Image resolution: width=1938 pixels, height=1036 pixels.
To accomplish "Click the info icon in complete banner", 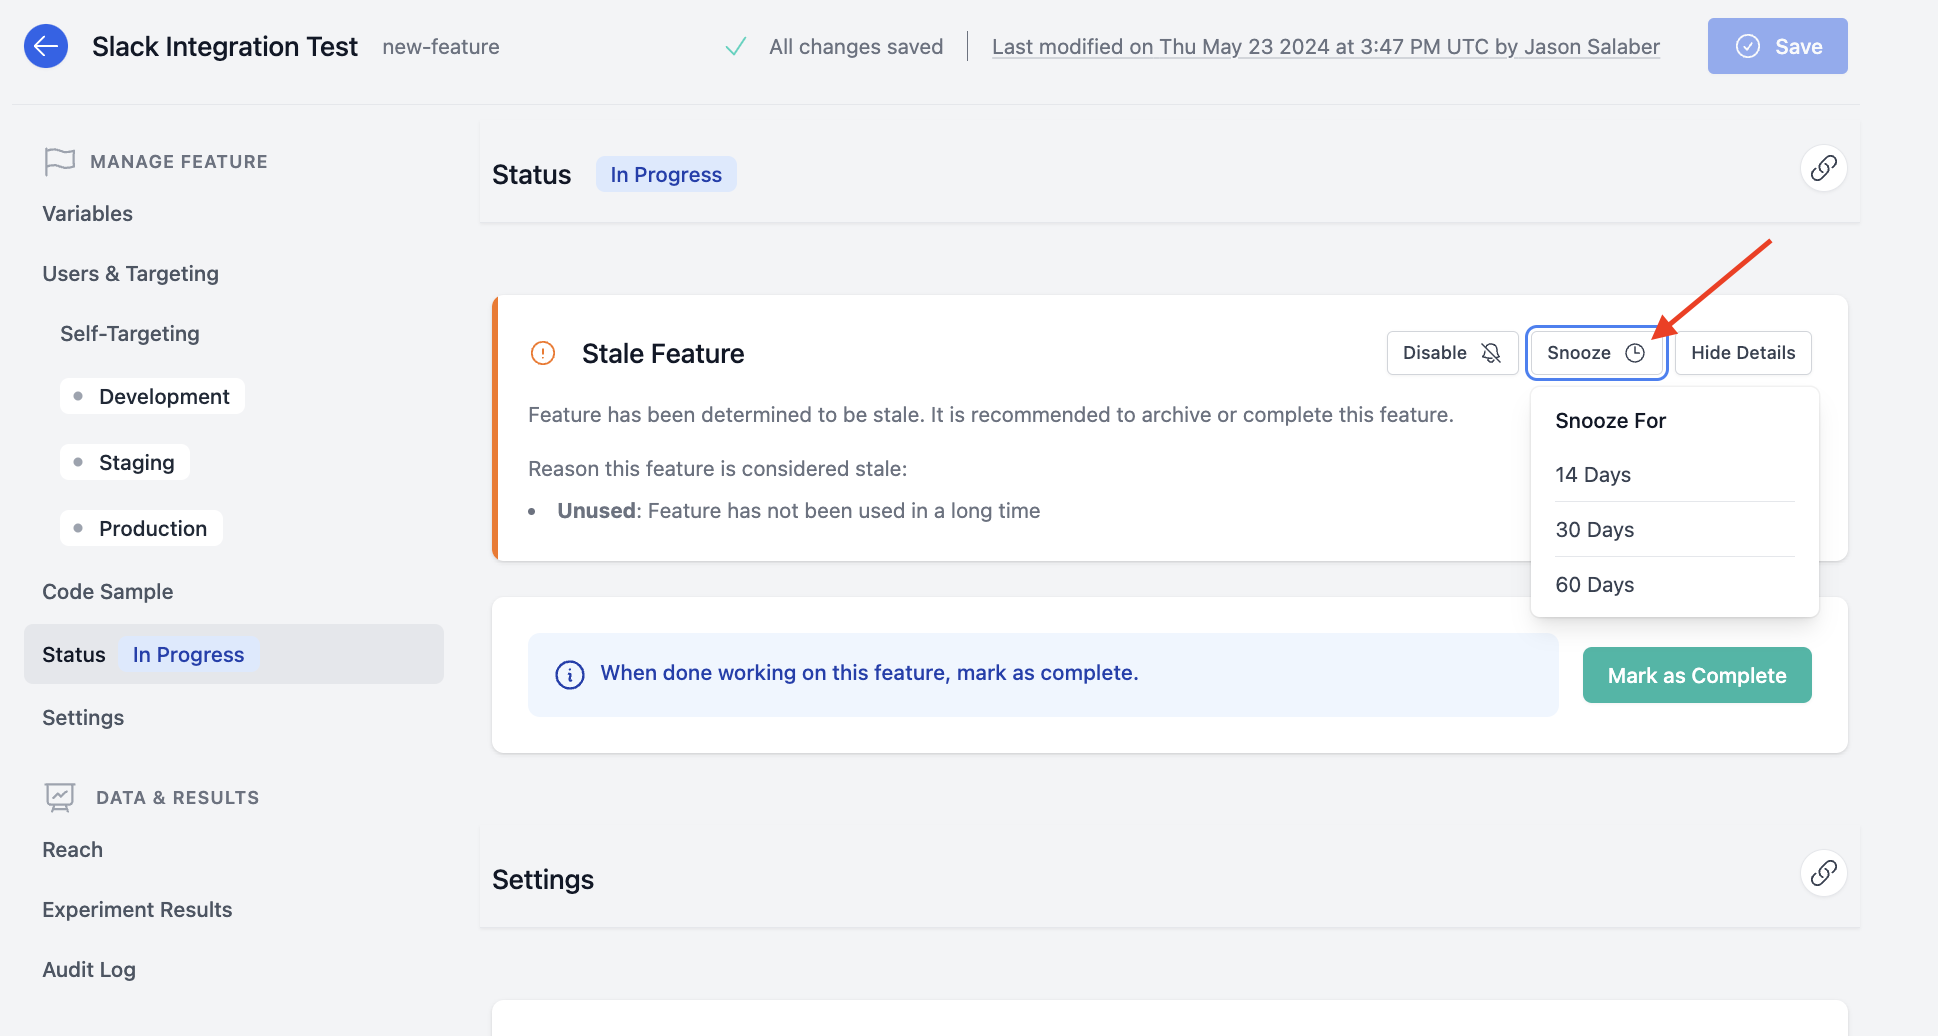I will point(570,675).
